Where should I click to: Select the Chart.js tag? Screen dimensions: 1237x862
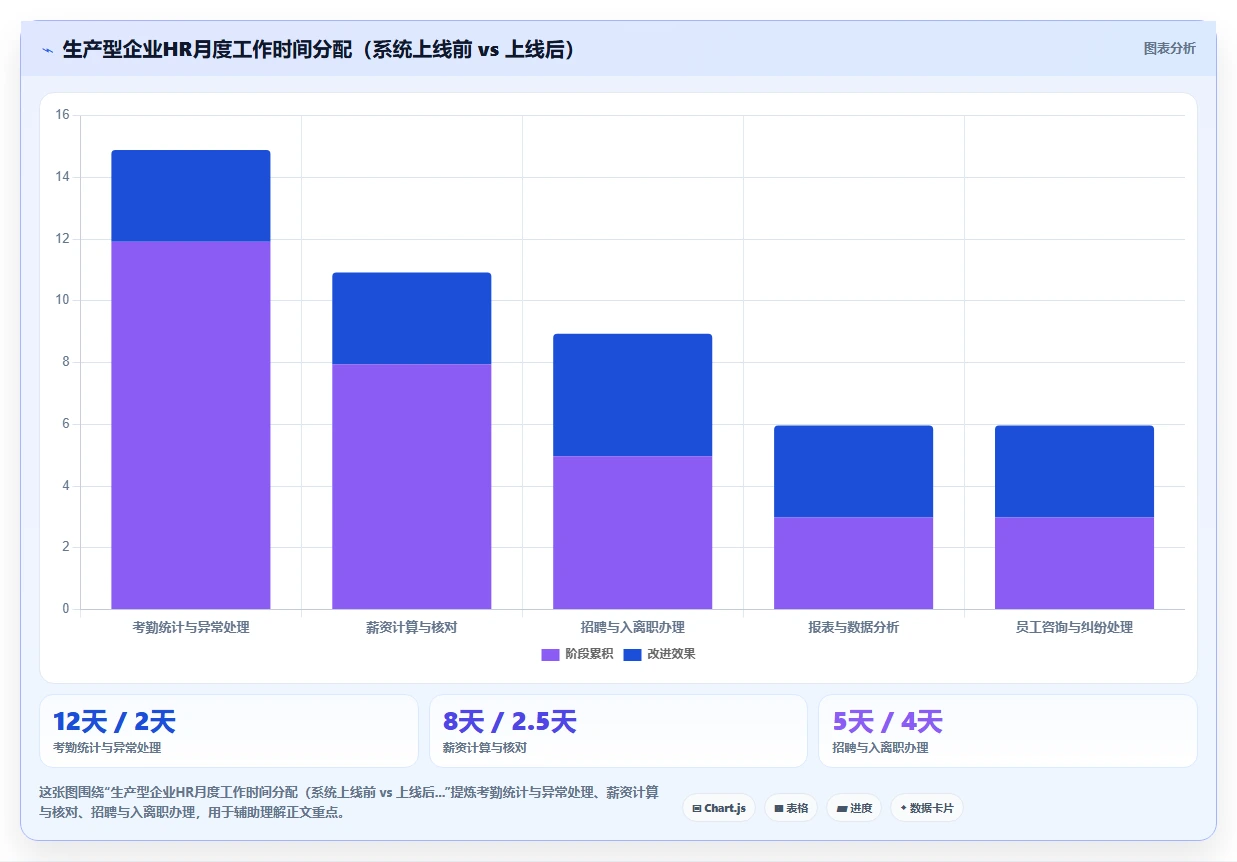coord(719,808)
